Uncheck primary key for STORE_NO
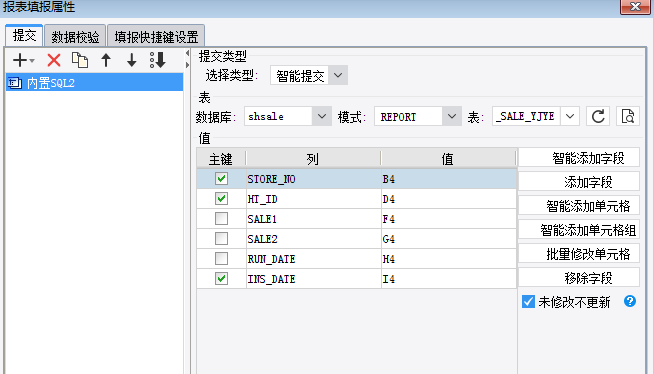Screen dimensions: 654x374 (x=221, y=179)
